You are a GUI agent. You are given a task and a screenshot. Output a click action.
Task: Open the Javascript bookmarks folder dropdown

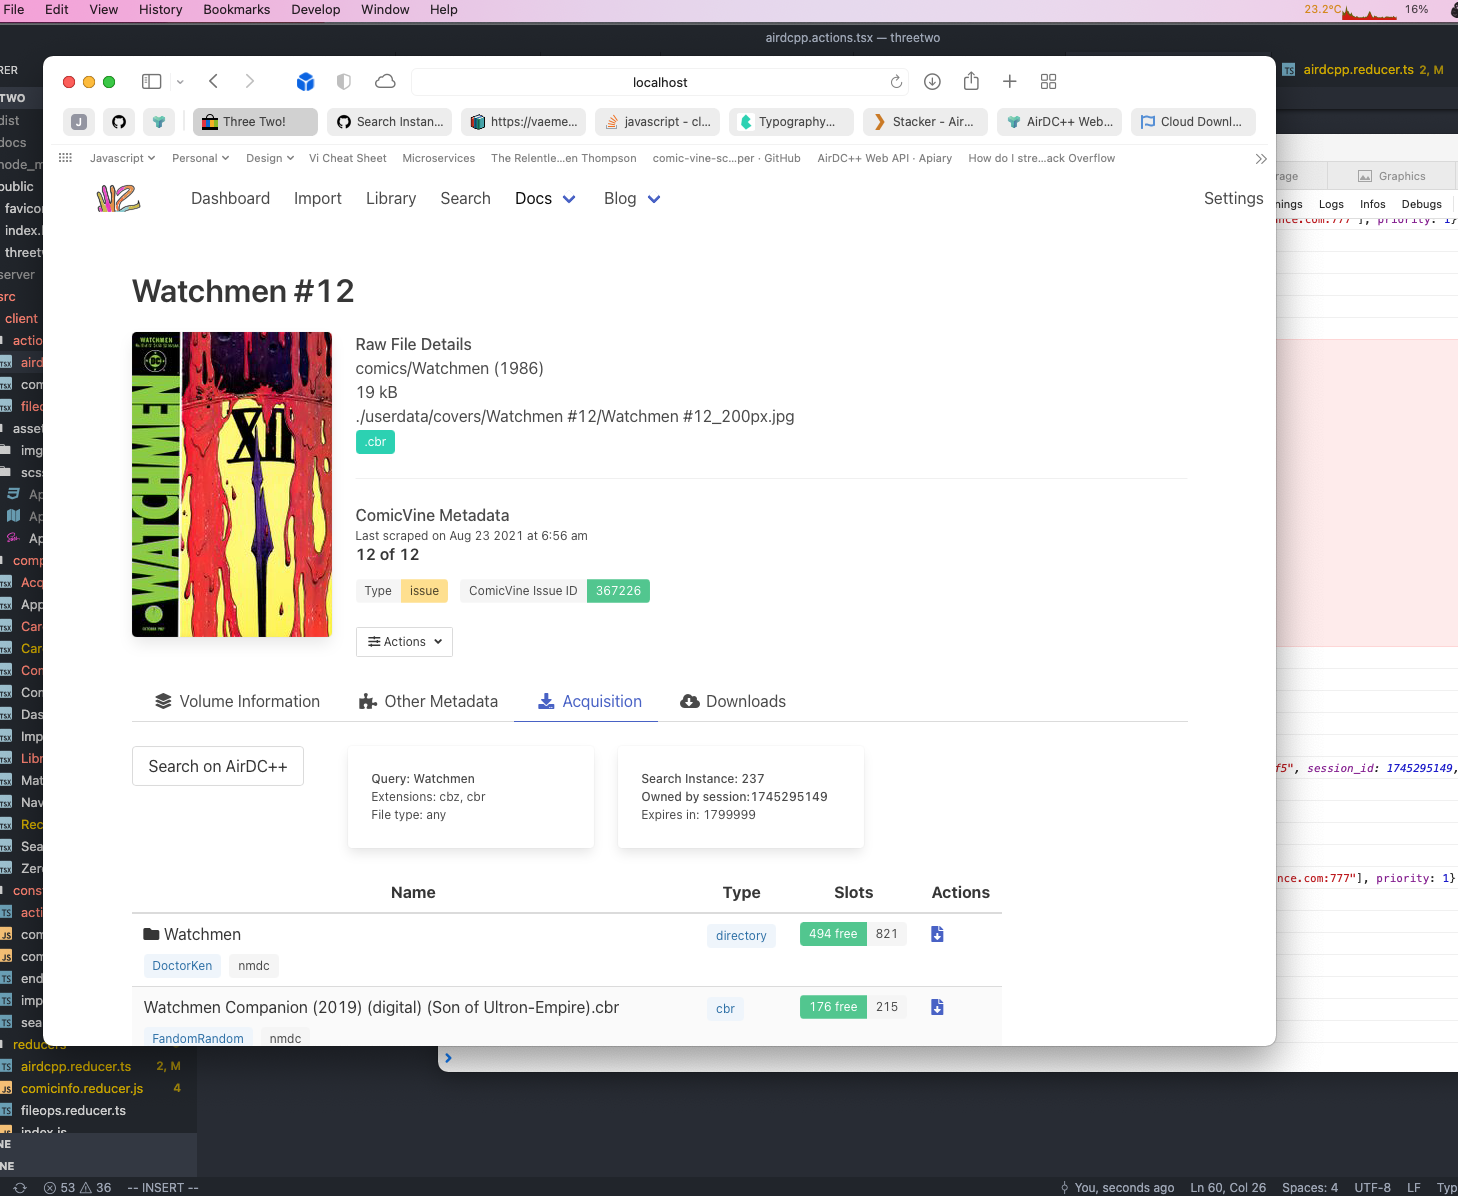[x=122, y=158]
